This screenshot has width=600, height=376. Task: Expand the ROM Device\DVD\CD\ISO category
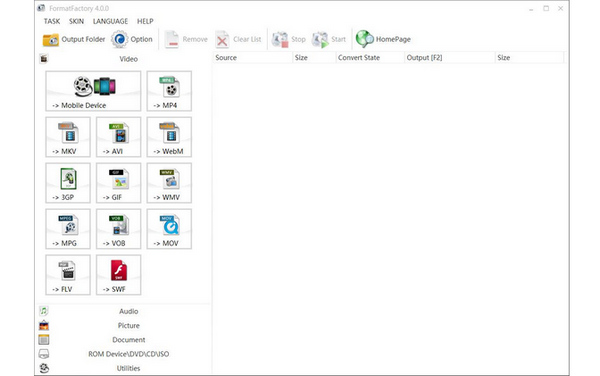124,354
